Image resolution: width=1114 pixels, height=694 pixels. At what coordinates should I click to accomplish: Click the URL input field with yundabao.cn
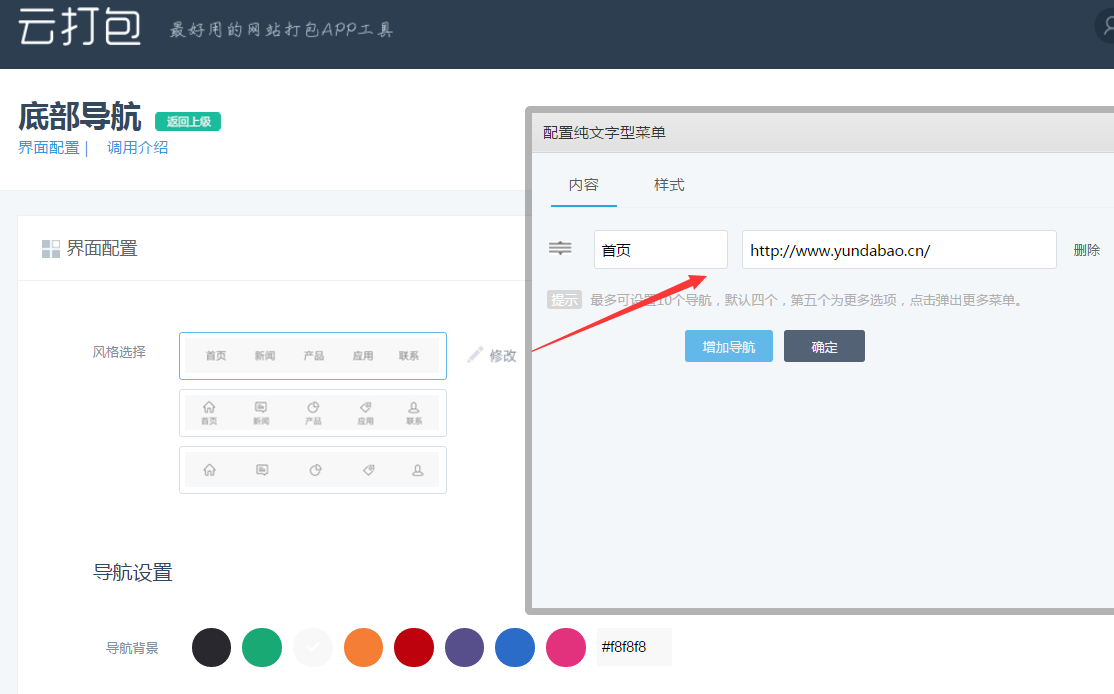[898, 250]
